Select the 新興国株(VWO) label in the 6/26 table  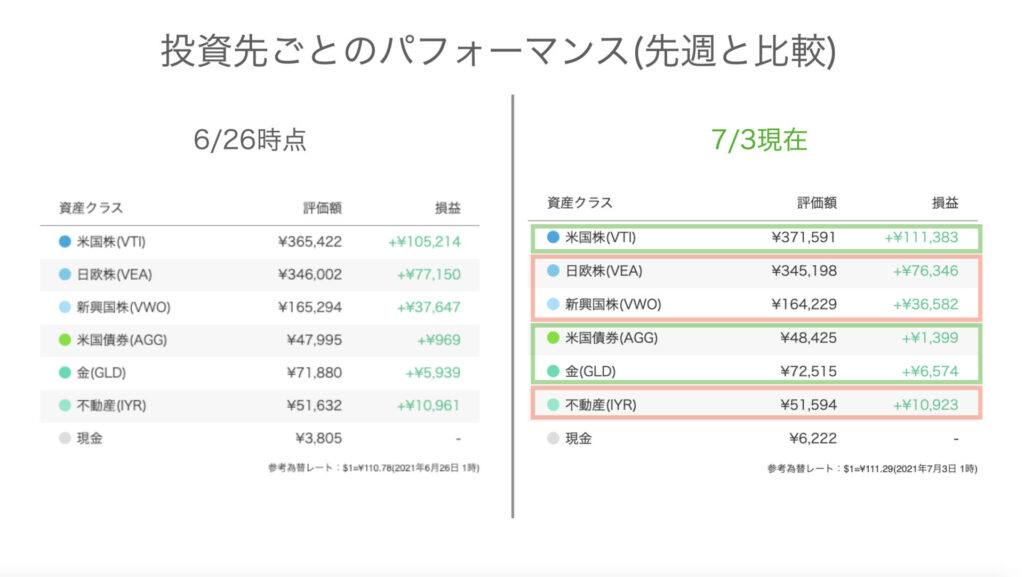[x=119, y=307]
